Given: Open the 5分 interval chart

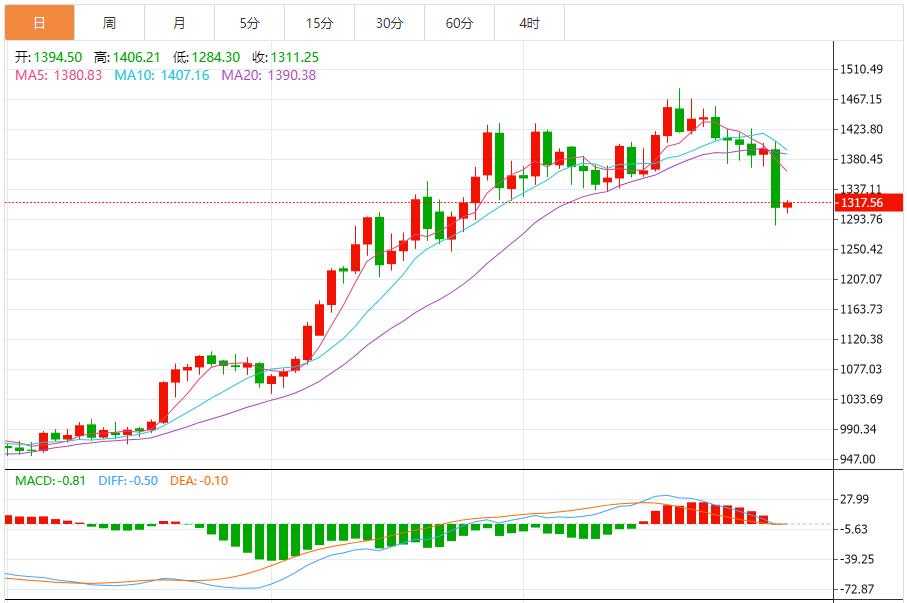Looking at the screenshot, I should 249,22.
